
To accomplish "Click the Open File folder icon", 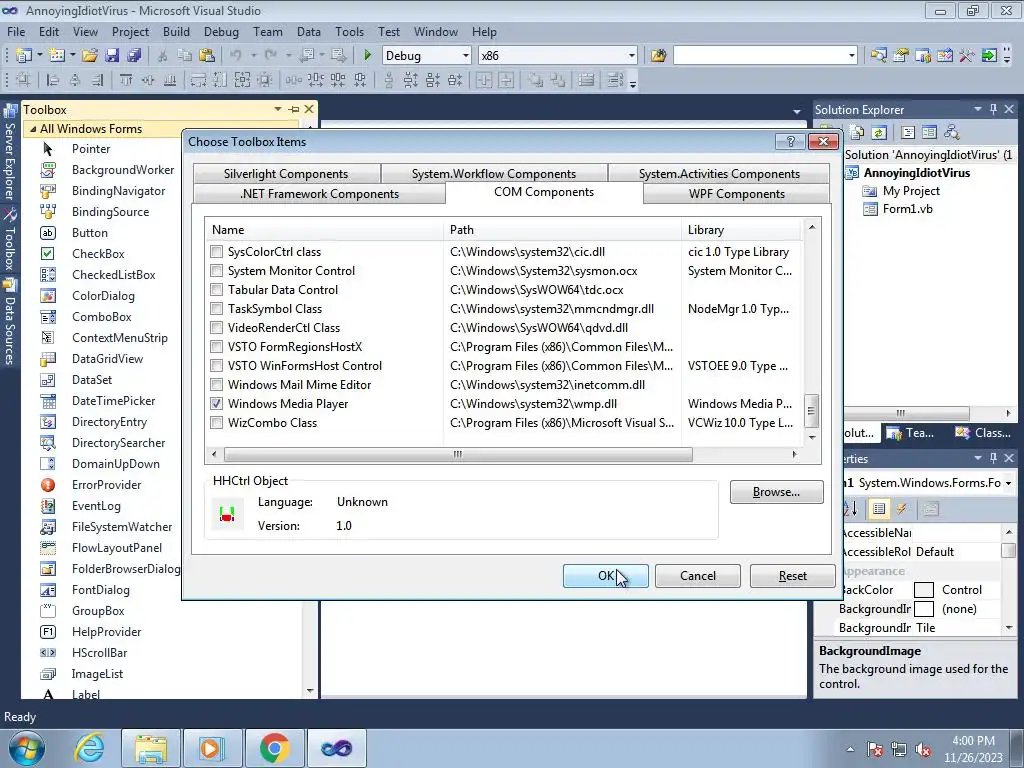I will pos(89,56).
